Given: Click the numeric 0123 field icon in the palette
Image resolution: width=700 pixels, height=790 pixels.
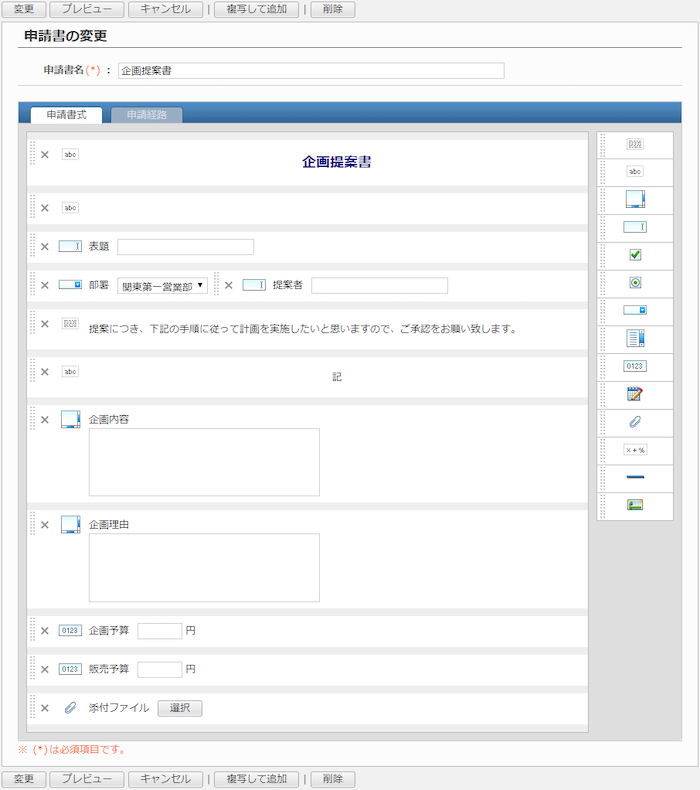Looking at the screenshot, I should pos(635,366).
